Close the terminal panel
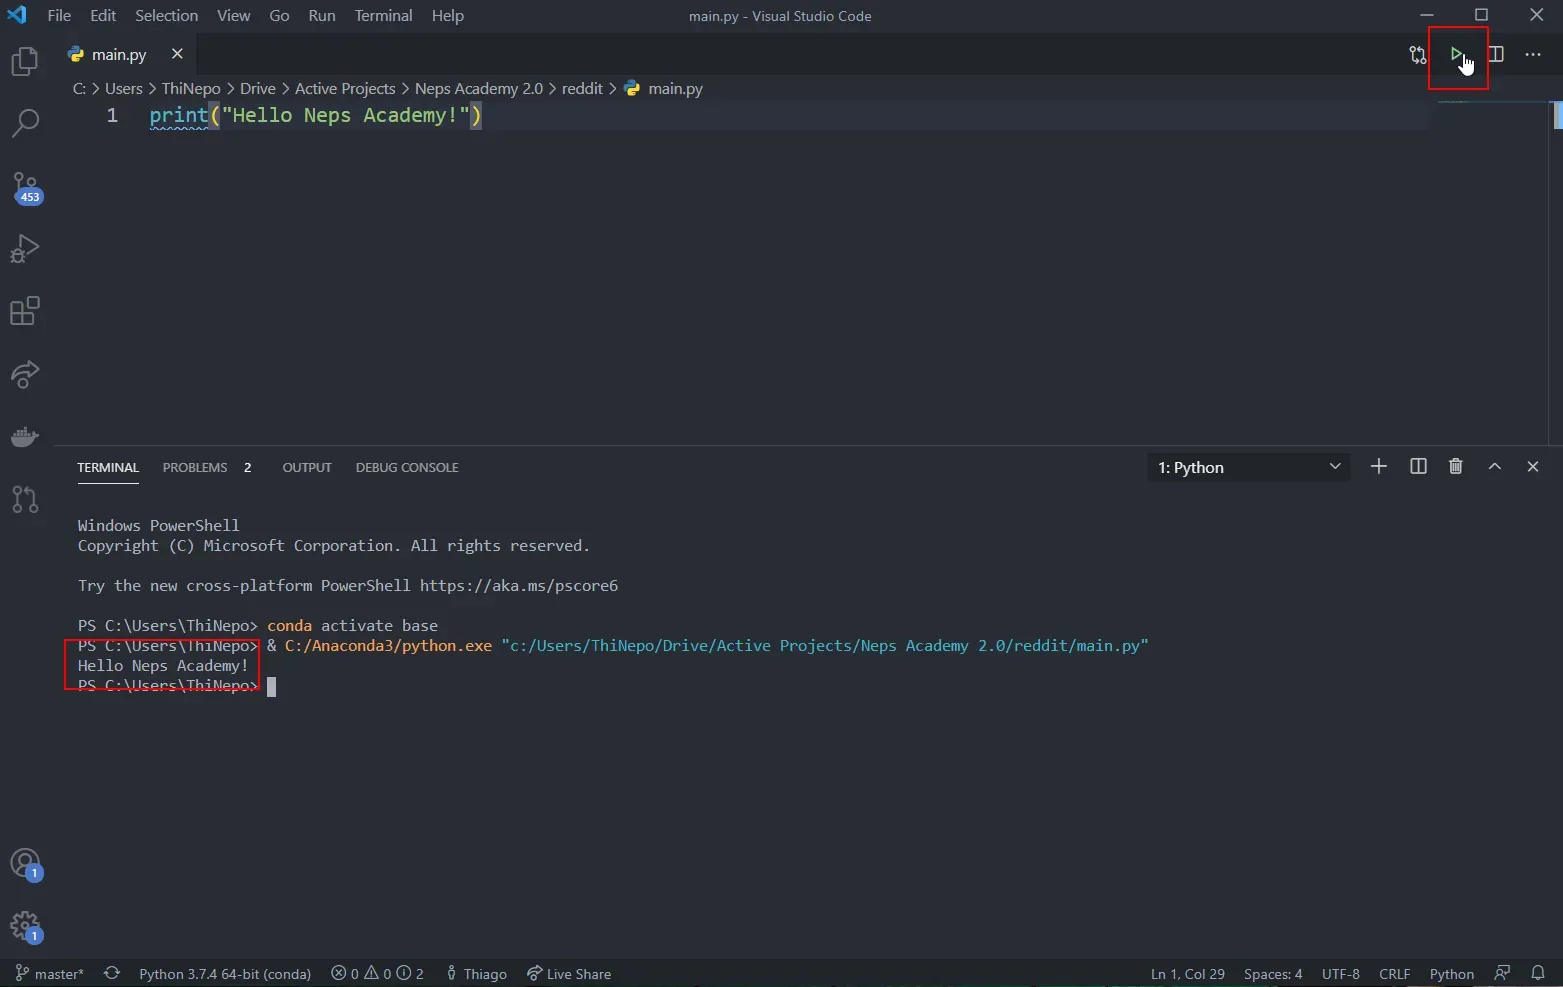The width and height of the screenshot is (1563, 987). pos(1533,466)
